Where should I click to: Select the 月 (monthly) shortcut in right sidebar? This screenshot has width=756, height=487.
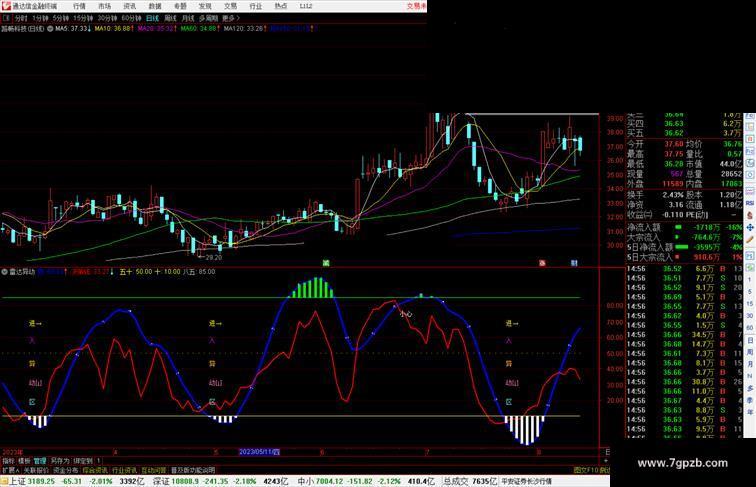pos(750,364)
